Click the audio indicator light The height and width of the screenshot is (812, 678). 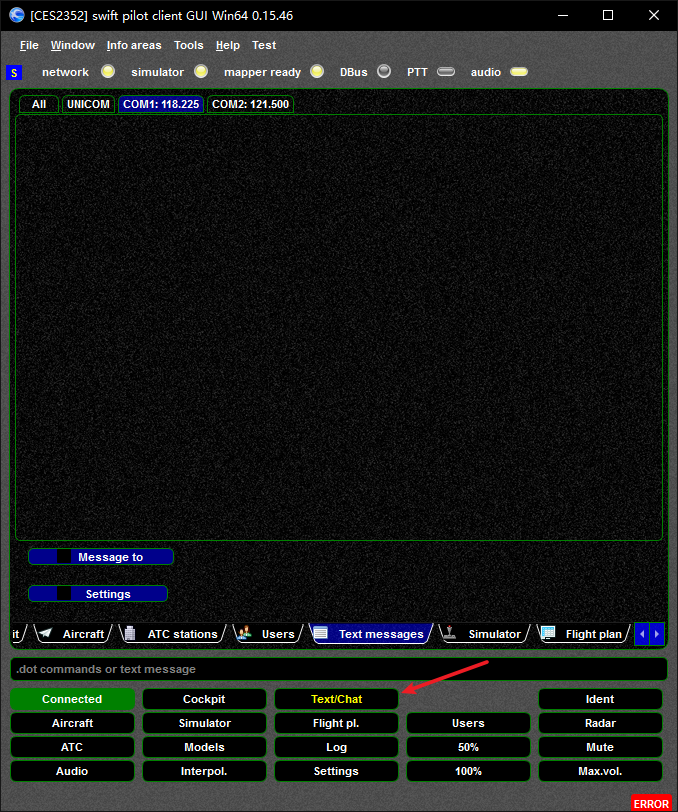click(x=519, y=72)
